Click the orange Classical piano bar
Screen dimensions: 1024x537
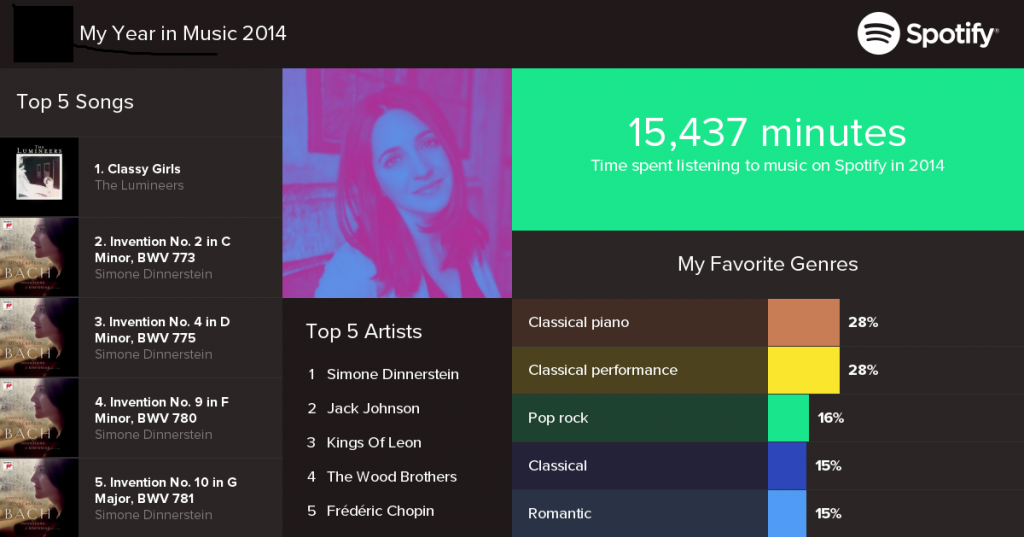(x=803, y=322)
